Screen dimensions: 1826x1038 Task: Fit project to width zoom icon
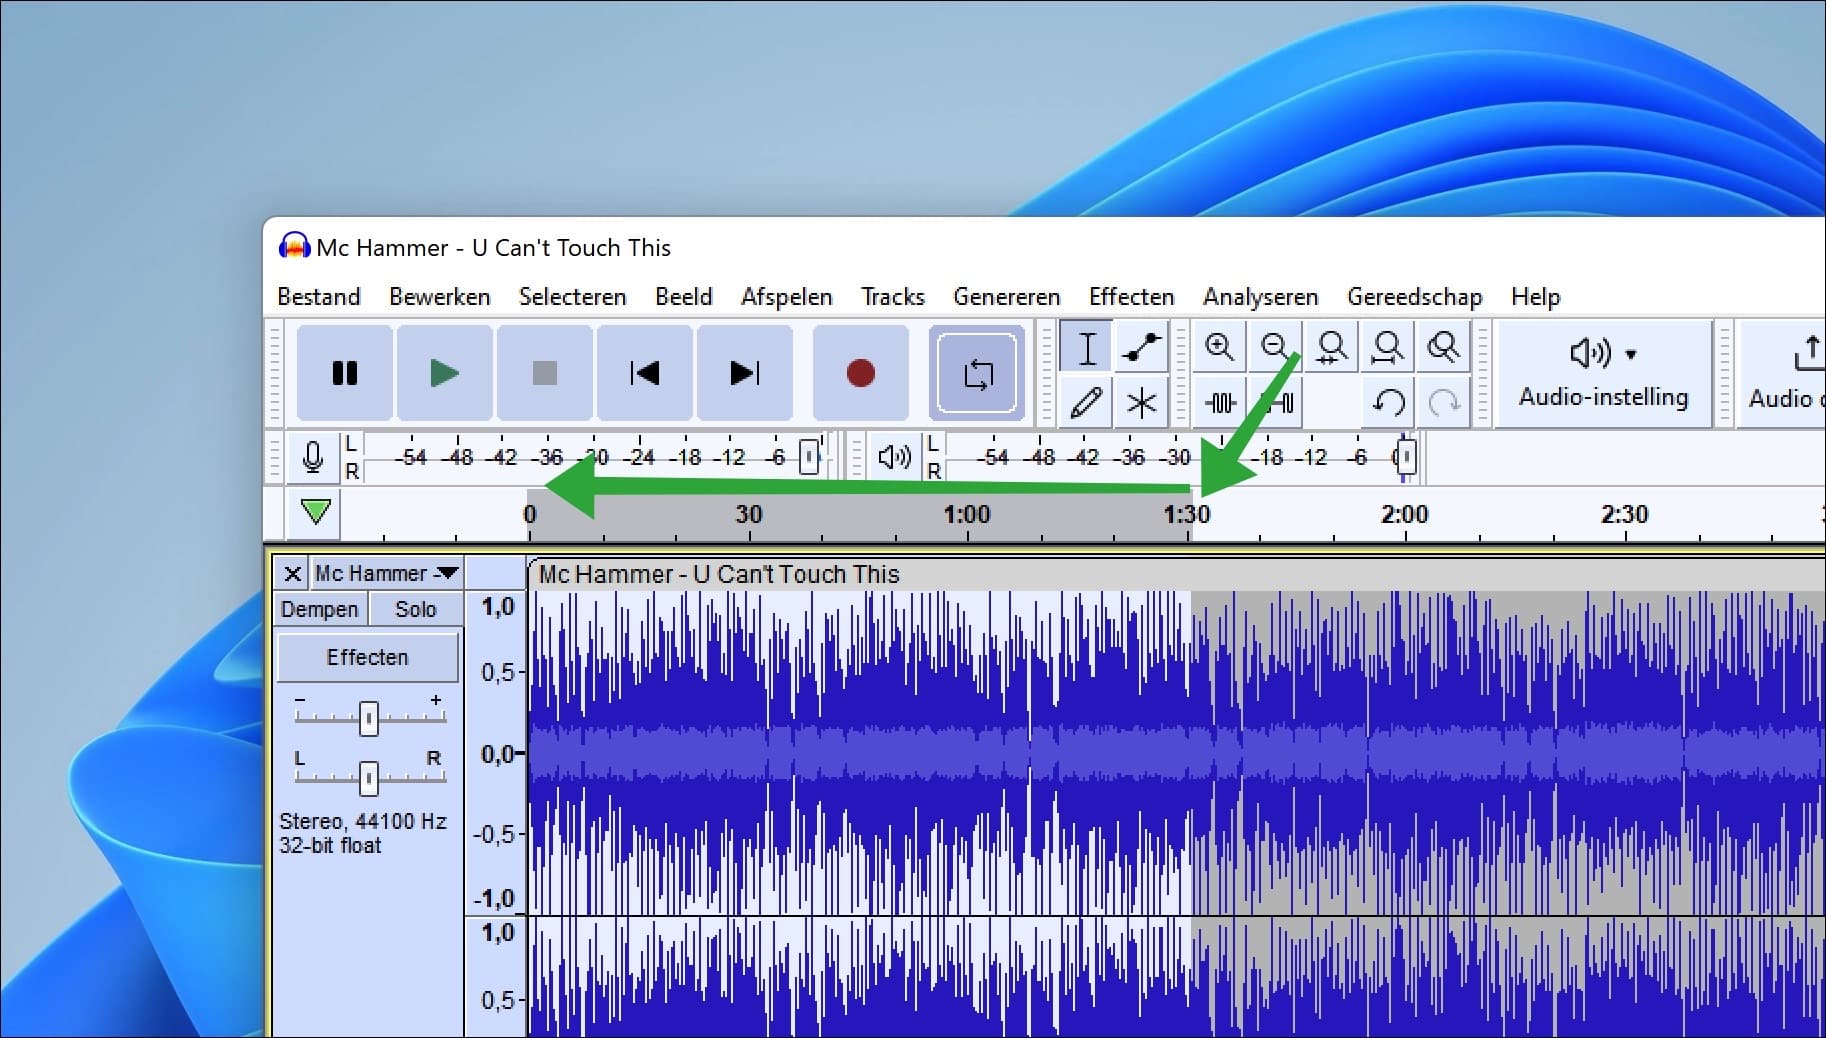(x=1387, y=348)
